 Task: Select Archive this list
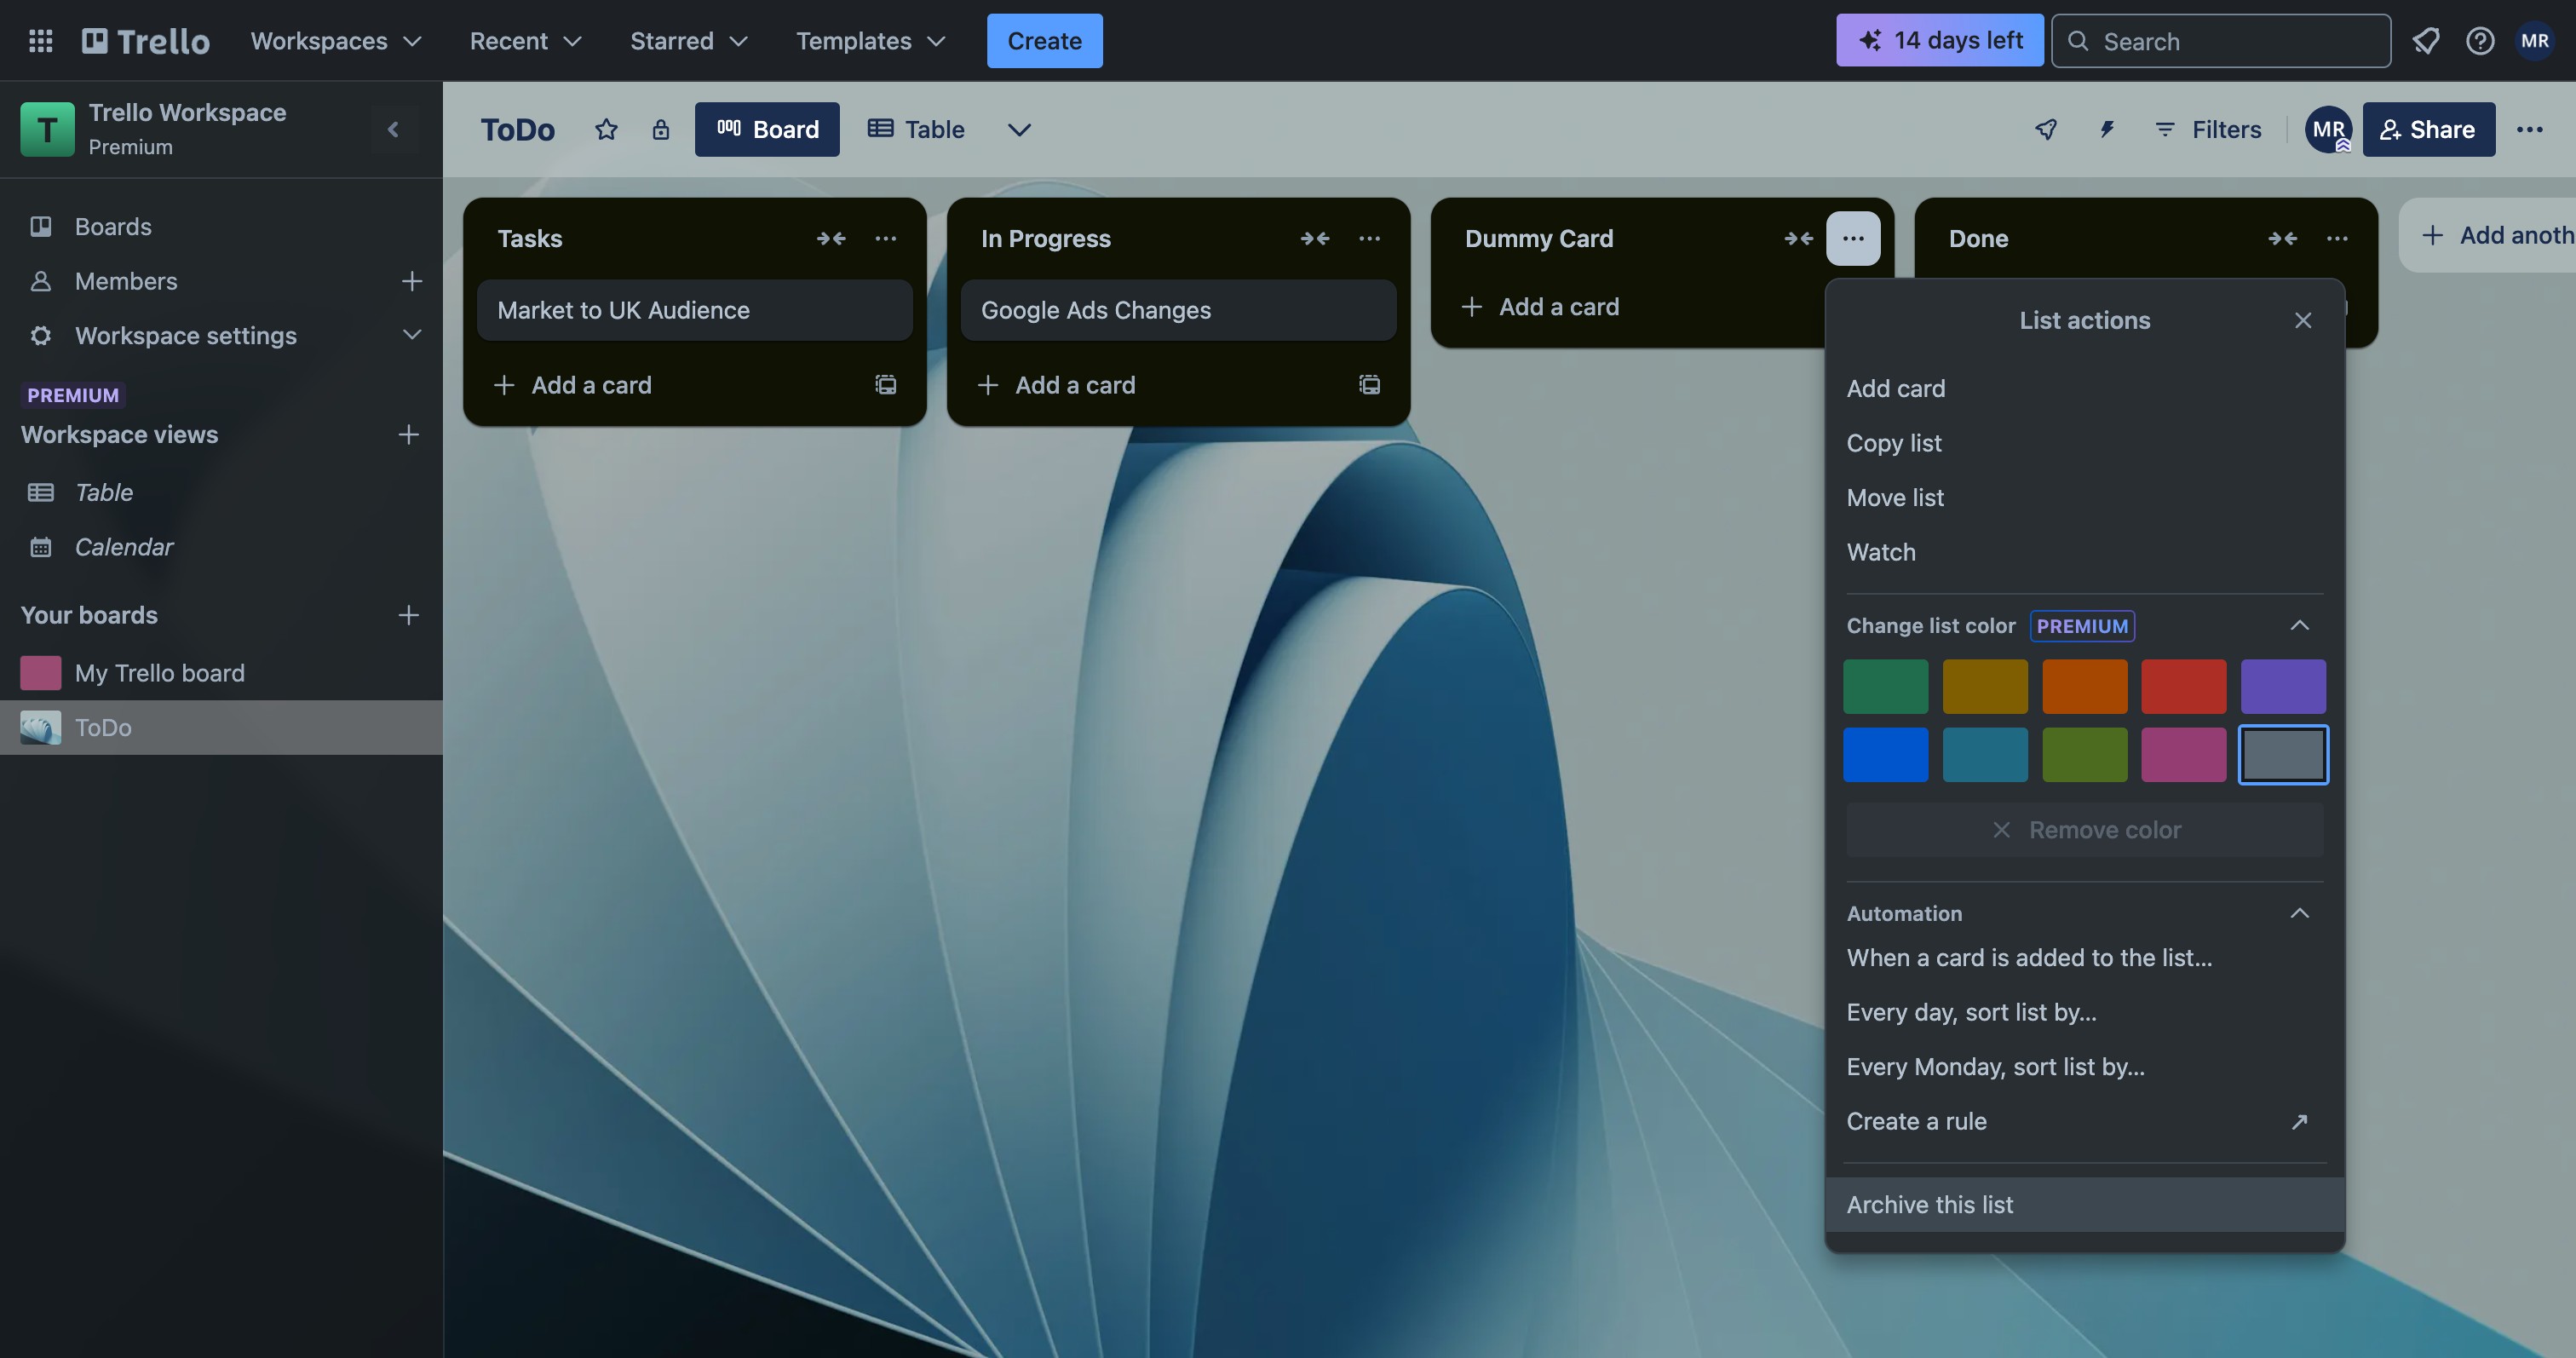click(2084, 1204)
